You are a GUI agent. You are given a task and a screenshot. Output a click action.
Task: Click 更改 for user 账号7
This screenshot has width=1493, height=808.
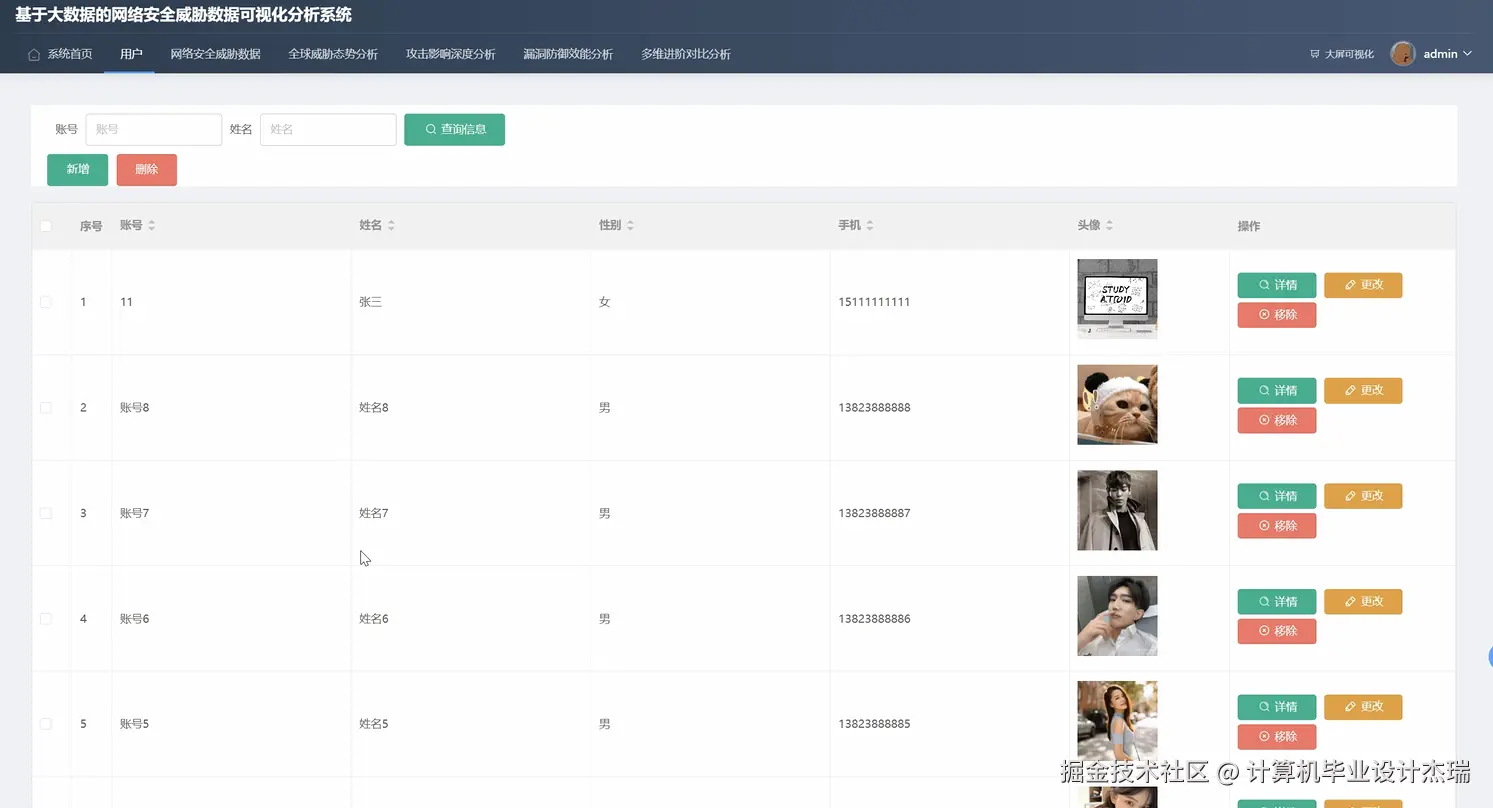[x=1363, y=496]
